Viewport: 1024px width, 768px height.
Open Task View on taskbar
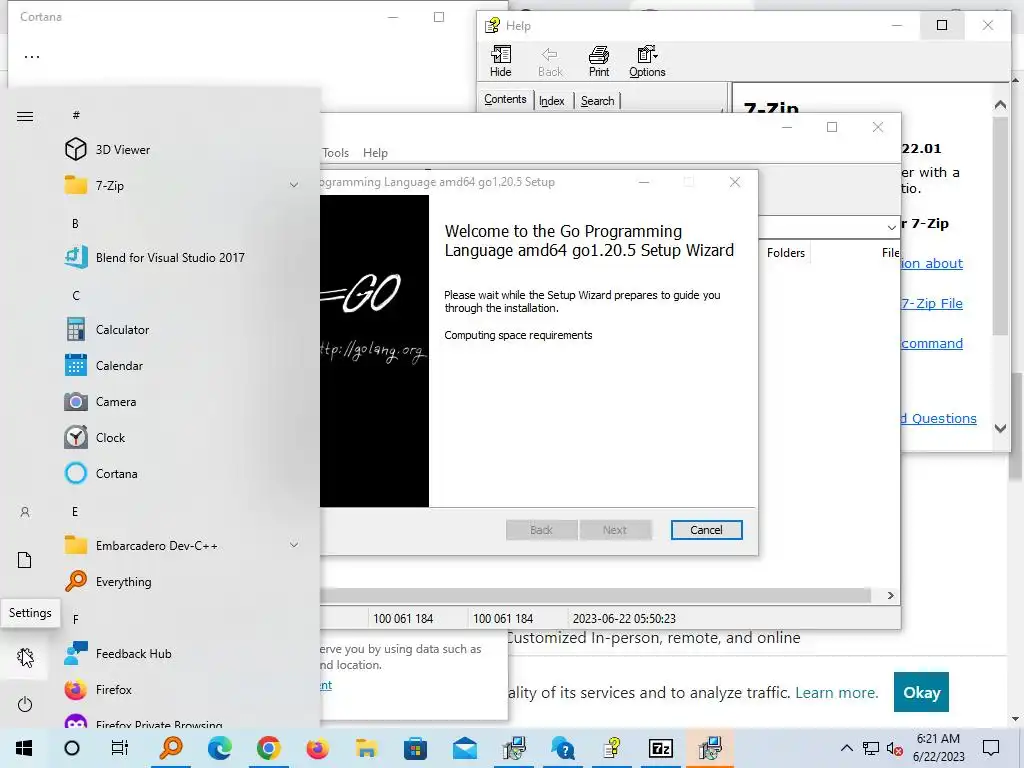pyautogui.click(x=120, y=748)
